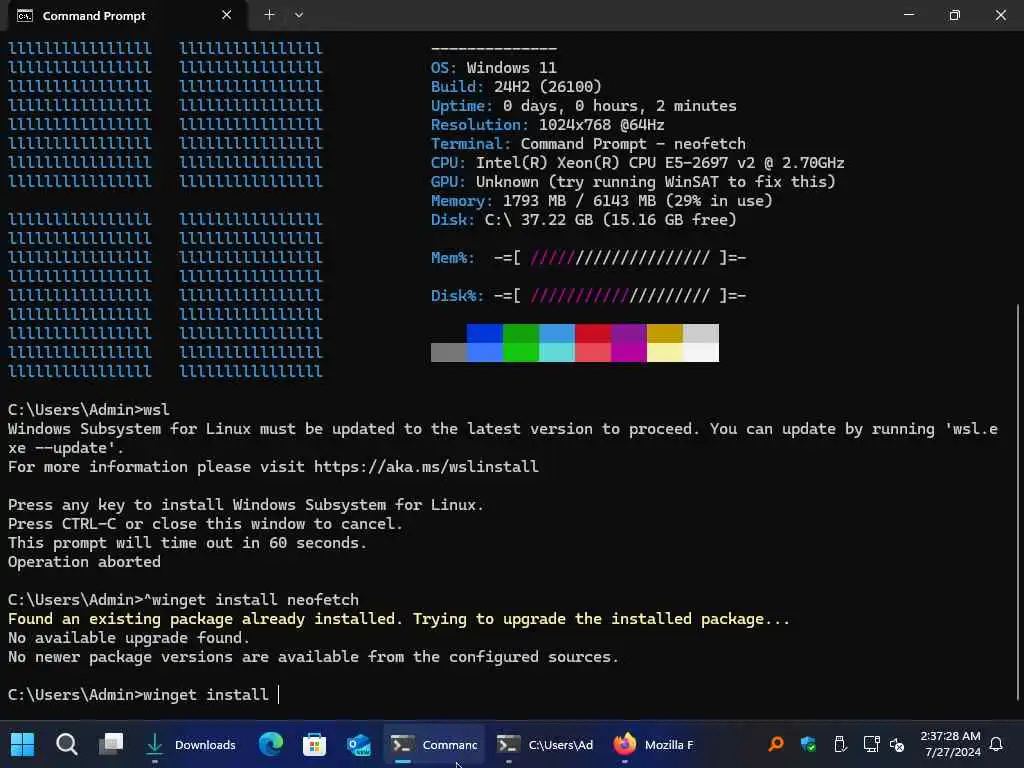Open the Windows Start menu
The width and height of the screenshot is (1024, 768).
22,744
